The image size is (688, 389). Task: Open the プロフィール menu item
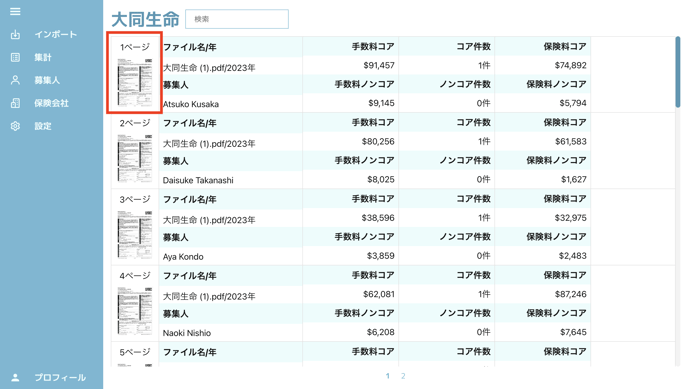point(60,377)
